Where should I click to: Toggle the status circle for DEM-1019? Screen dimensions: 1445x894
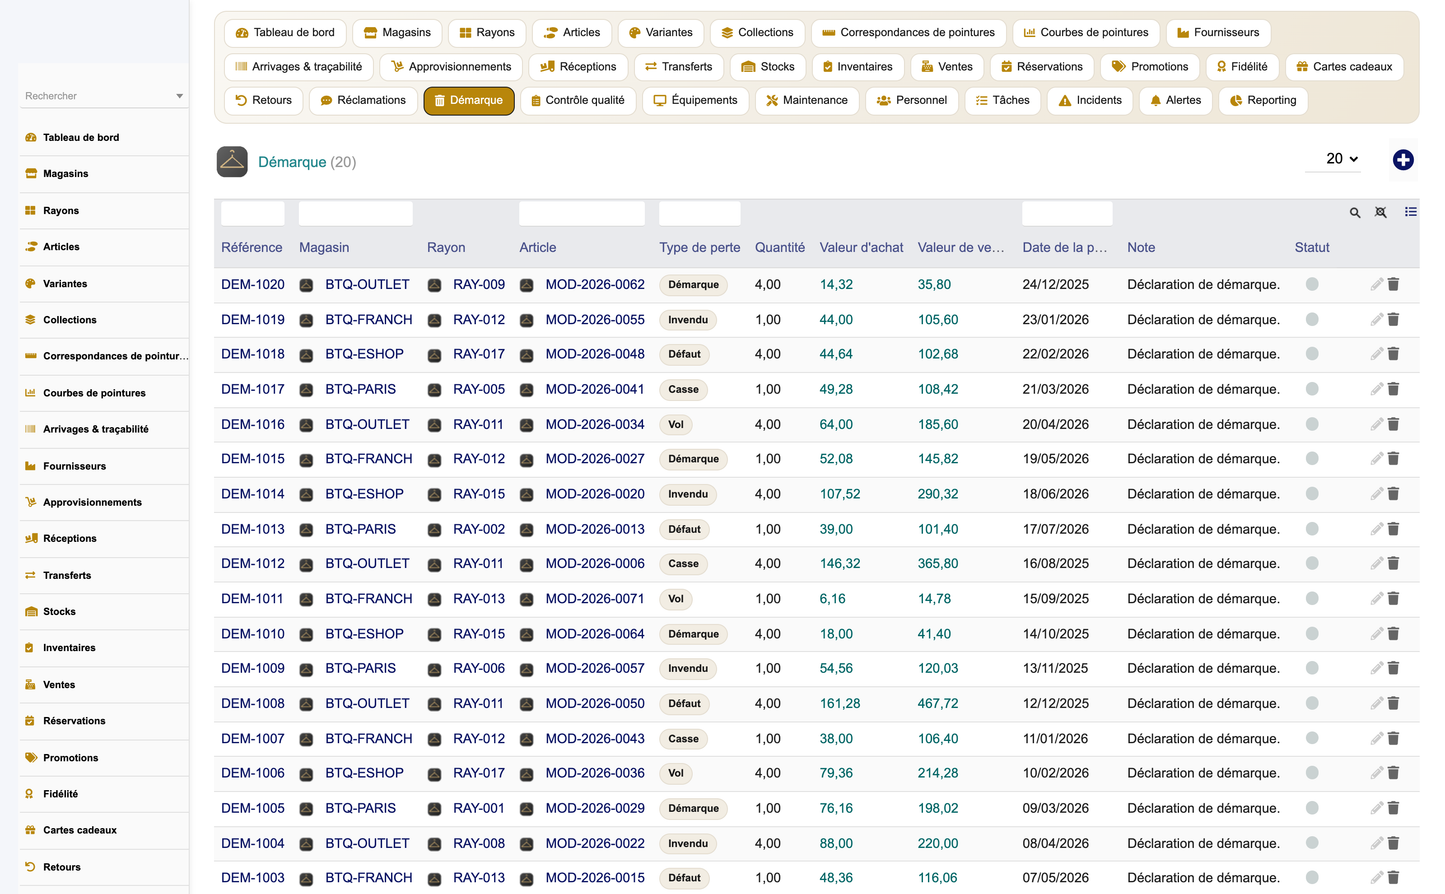pyautogui.click(x=1312, y=320)
